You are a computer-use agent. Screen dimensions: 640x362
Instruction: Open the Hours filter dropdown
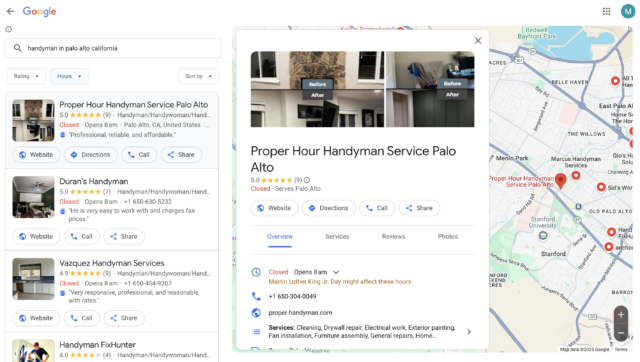pos(69,76)
